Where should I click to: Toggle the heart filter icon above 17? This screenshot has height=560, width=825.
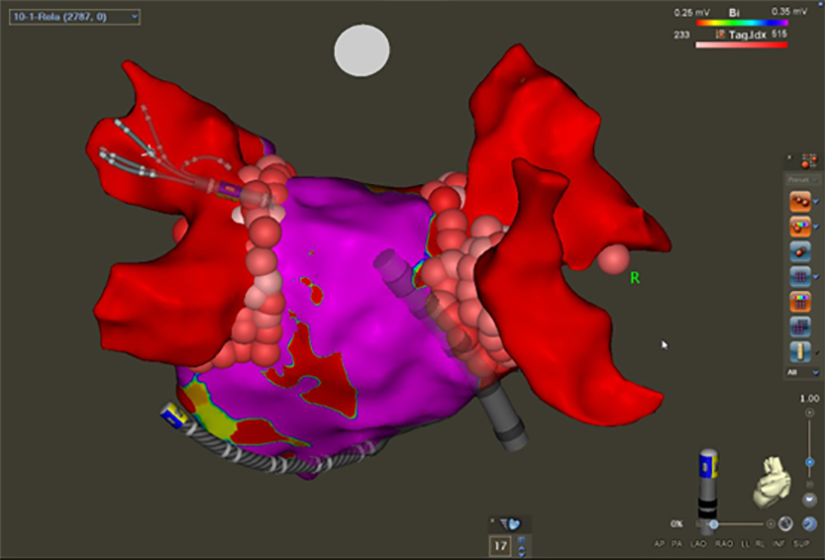[x=512, y=523]
